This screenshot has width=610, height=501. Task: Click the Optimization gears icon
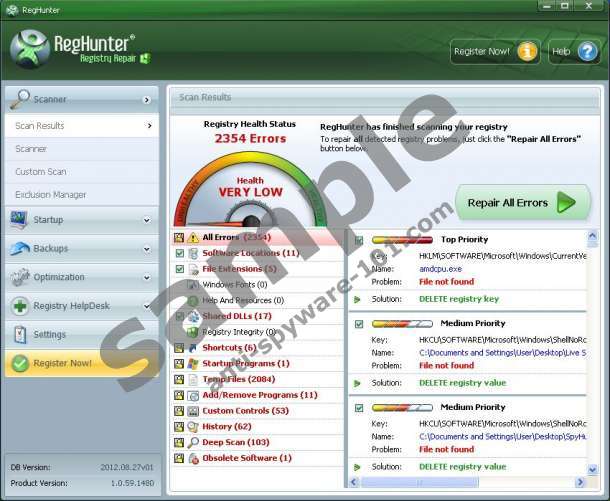click(x=19, y=277)
